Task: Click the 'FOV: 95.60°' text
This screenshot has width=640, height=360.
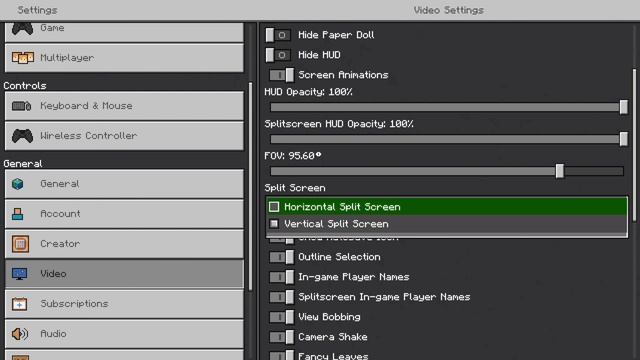Action: 293,156
